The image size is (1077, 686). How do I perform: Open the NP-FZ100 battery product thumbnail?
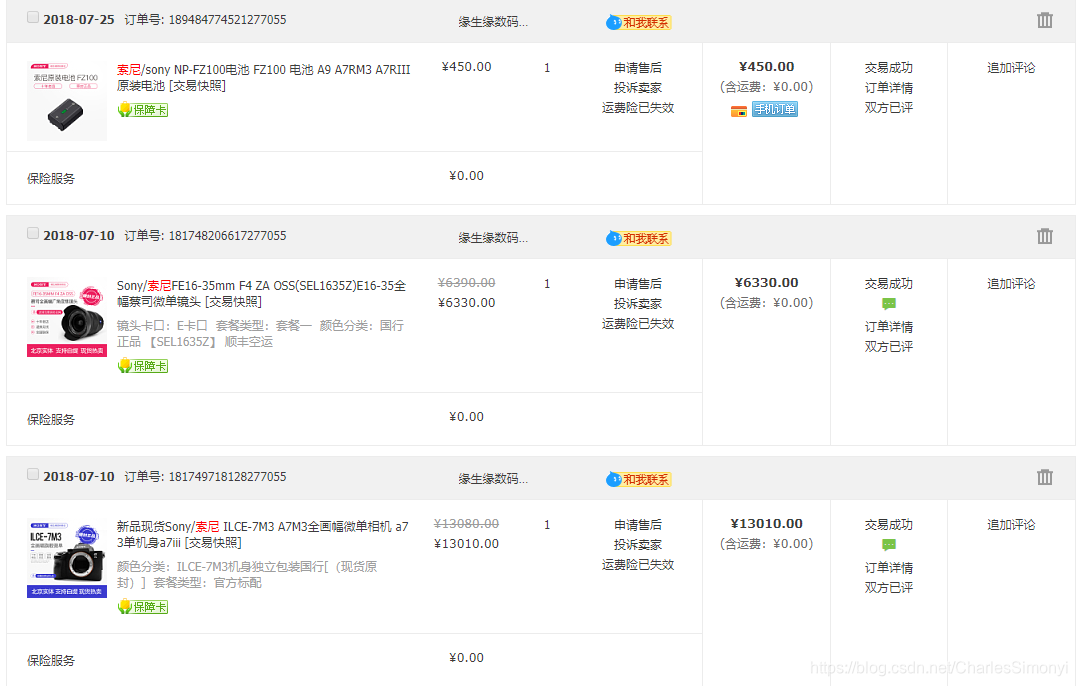[67, 101]
